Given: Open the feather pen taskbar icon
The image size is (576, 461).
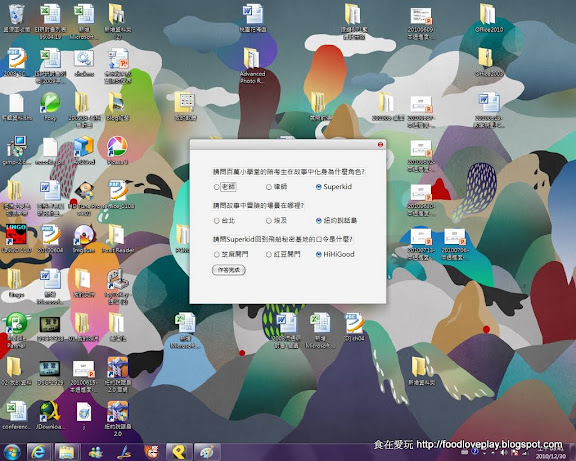Looking at the screenshot, I should click(x=124, y=452).
